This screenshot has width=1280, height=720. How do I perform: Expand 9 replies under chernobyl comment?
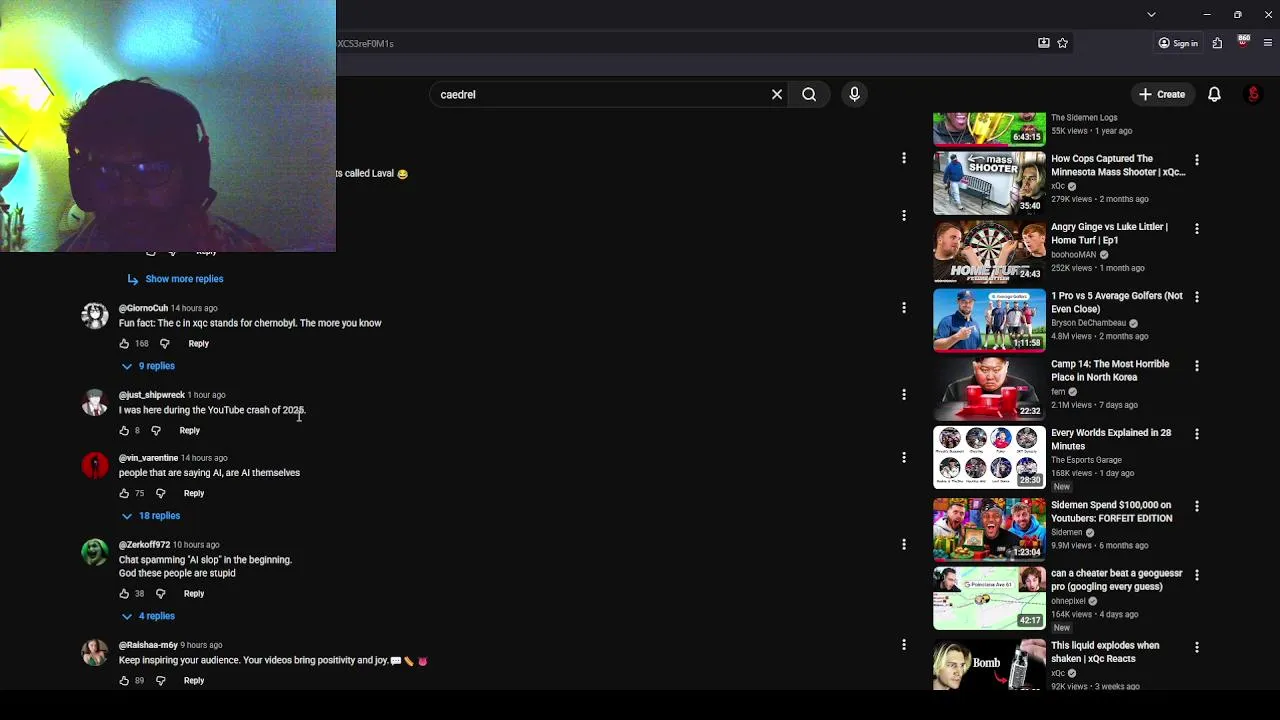(148, 366)
